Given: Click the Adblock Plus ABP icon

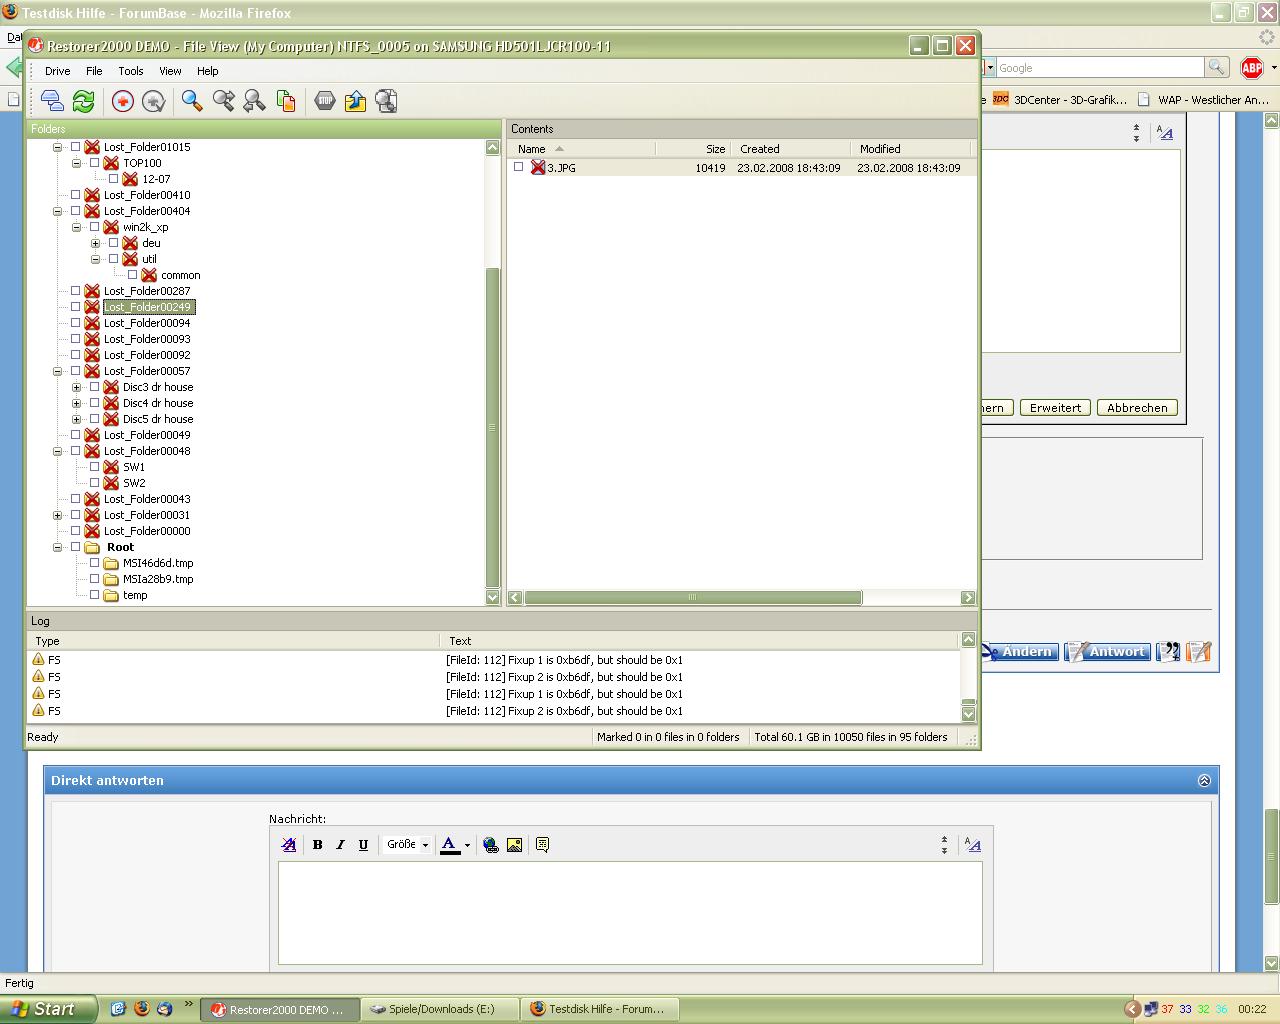Looking at the screenshot, I should [1251, 68].
